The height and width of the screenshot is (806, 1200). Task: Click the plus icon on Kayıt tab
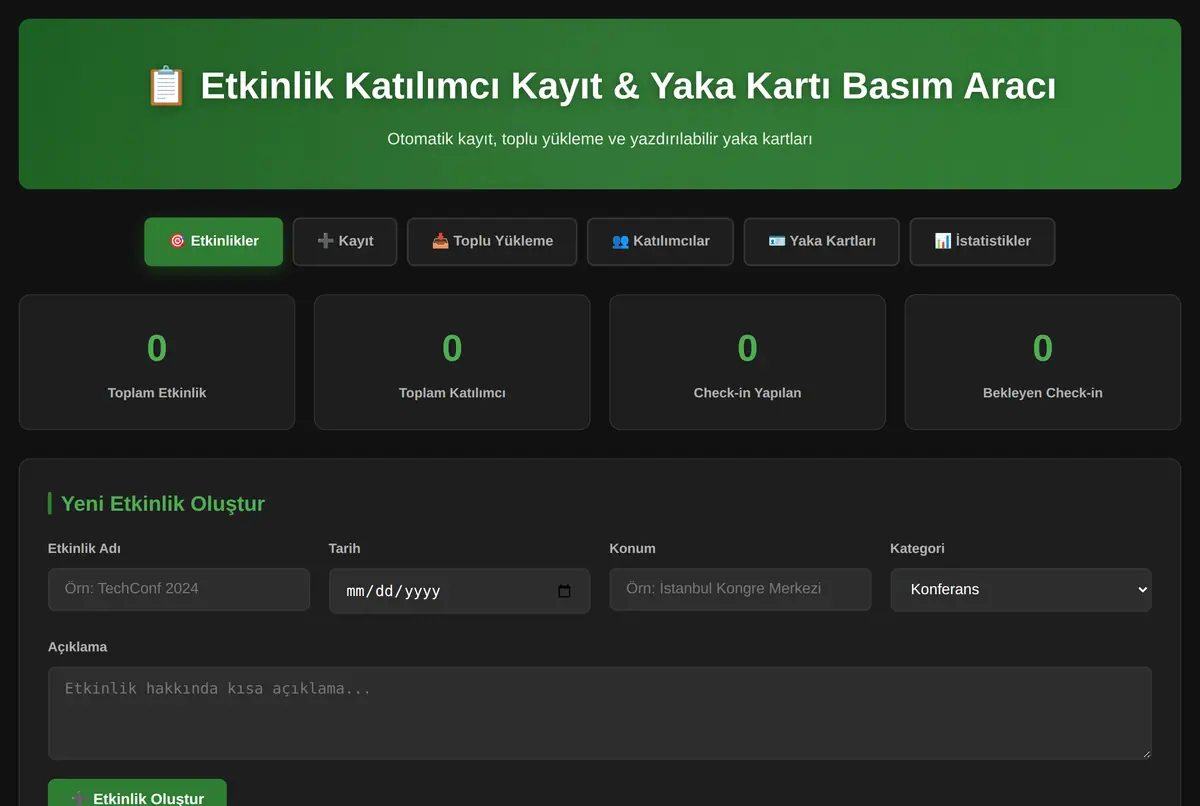click(x=325, y=241)
